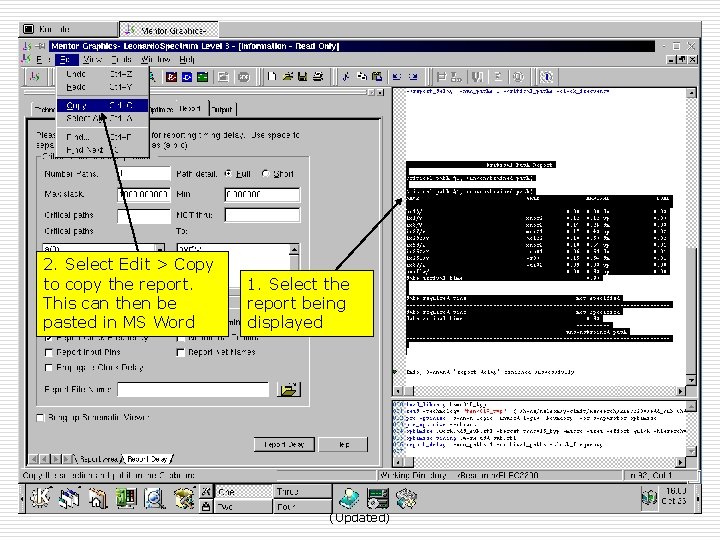Select the Report Delay bottom tab
Screen dimensions: 720x540
point(147,459)
